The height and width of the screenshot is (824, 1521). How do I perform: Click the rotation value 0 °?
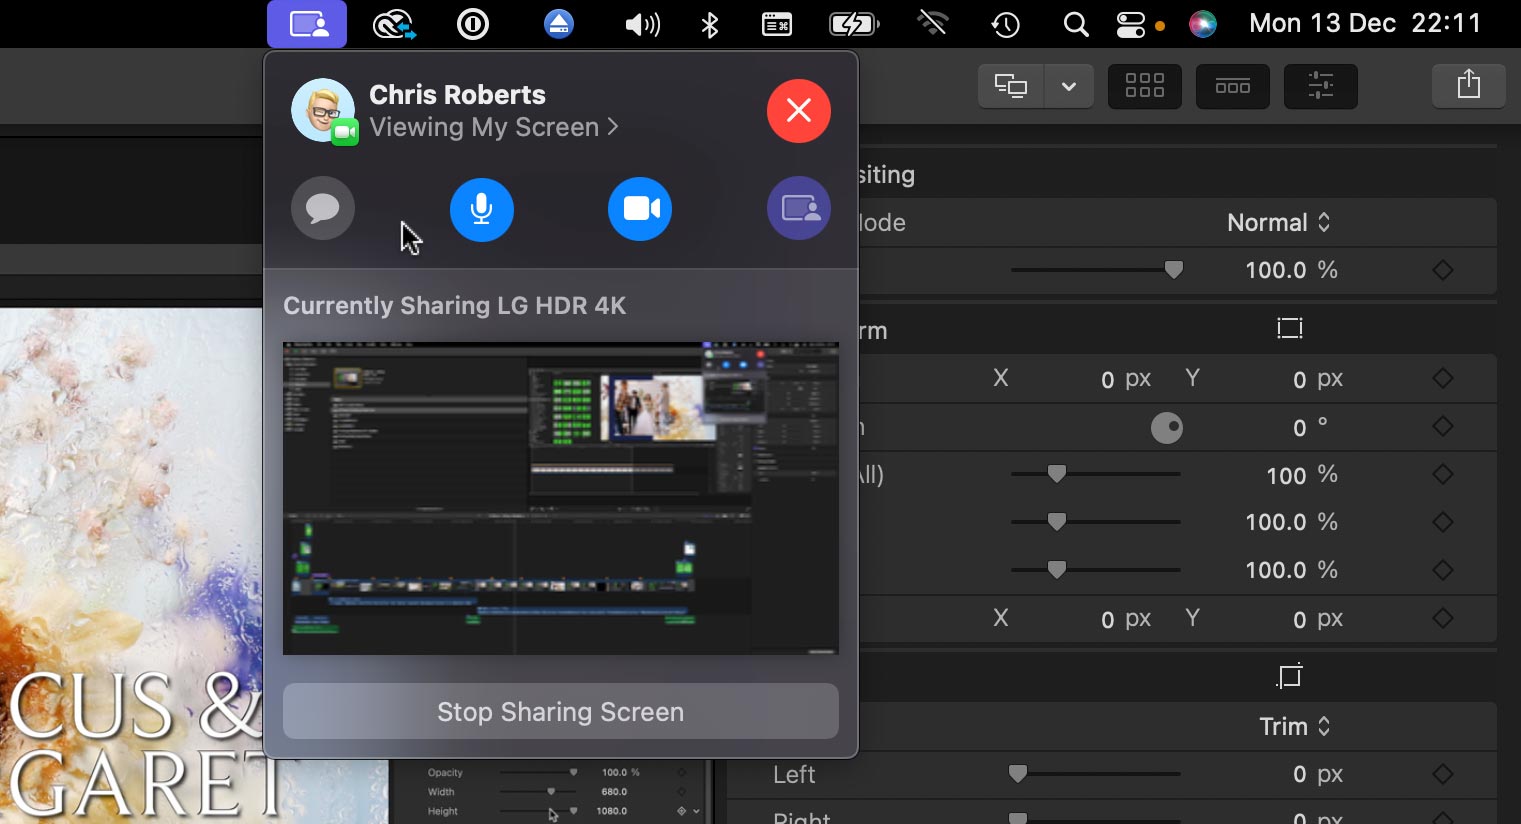[x=1310, y=427]
